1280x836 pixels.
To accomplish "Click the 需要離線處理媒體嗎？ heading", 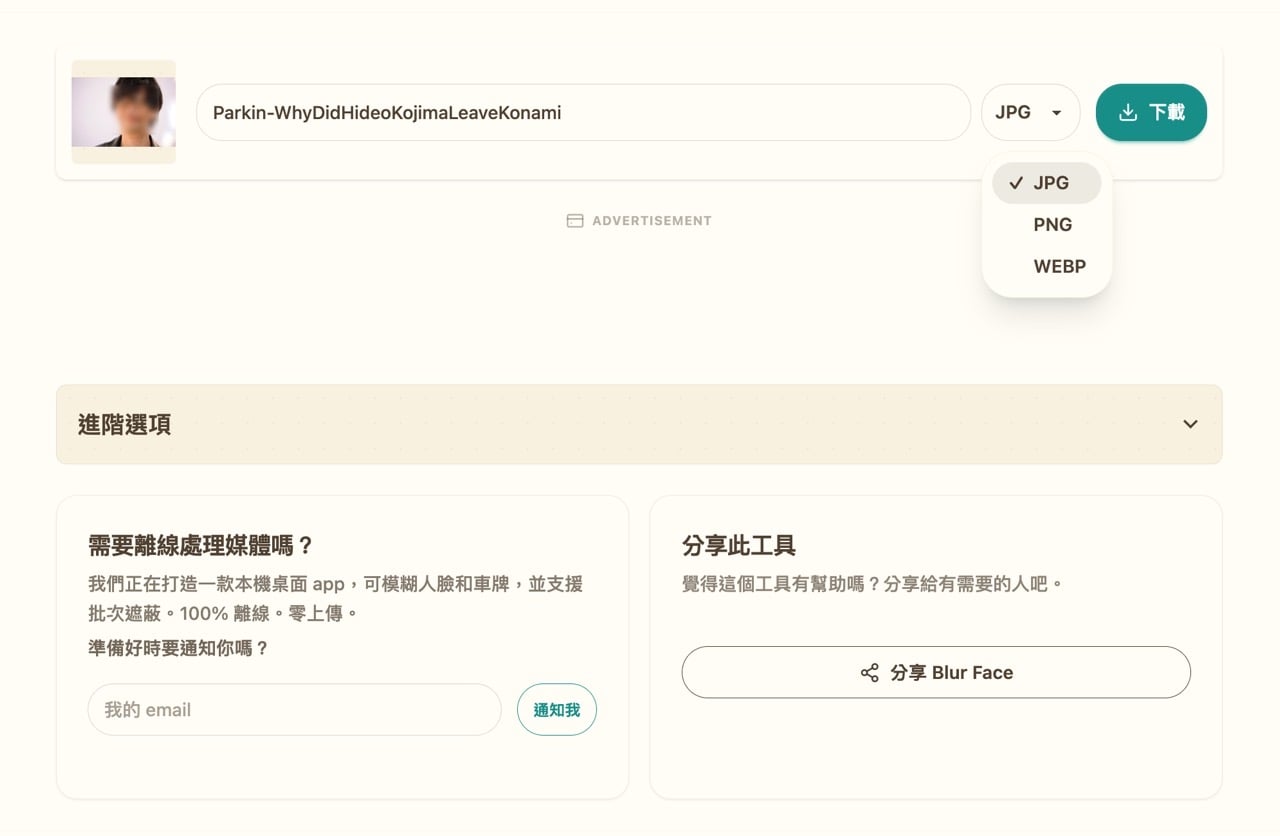I will [201, 546].
